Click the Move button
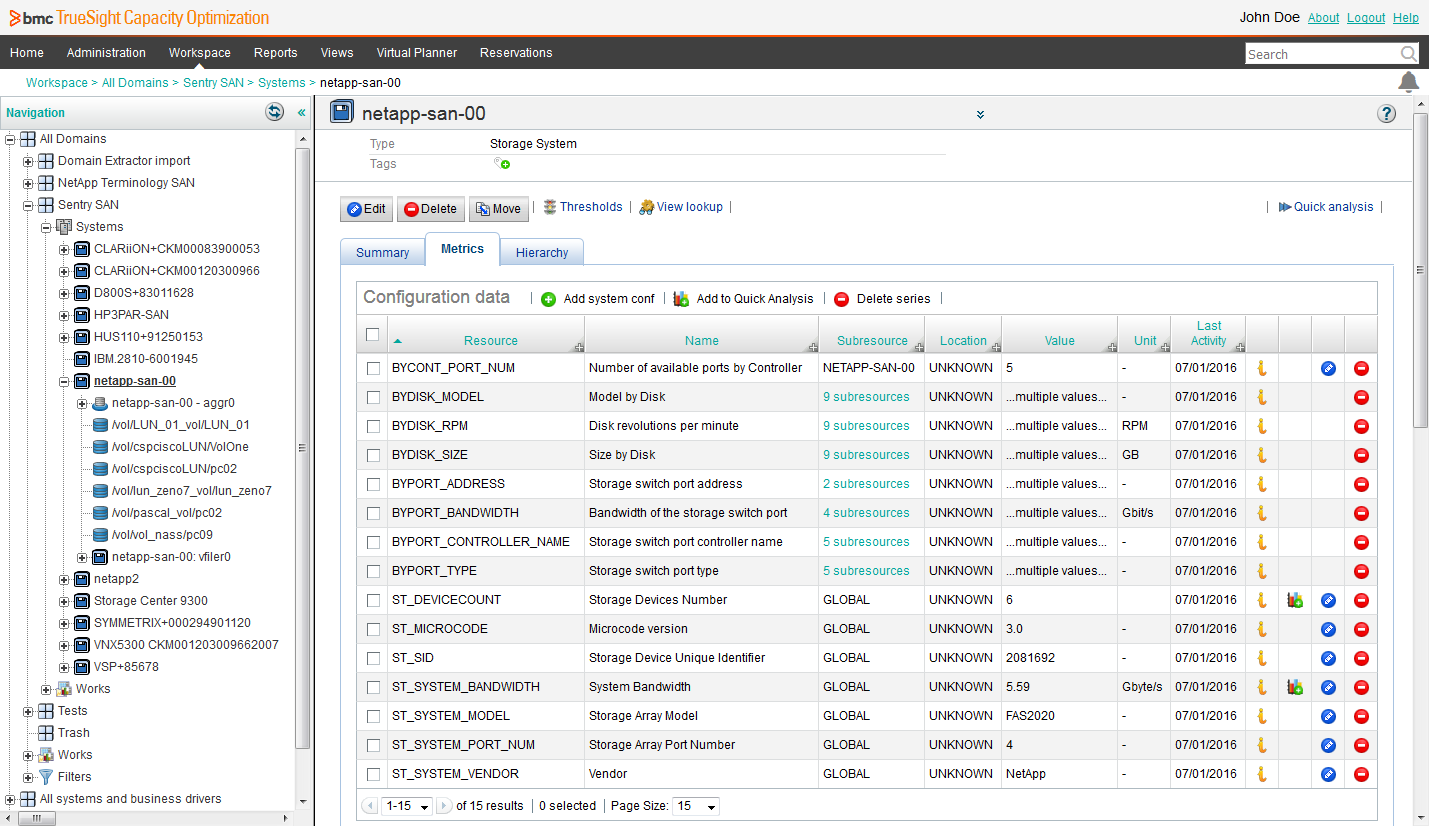This screenshot has width=1429, height=826. coord(498,209)
